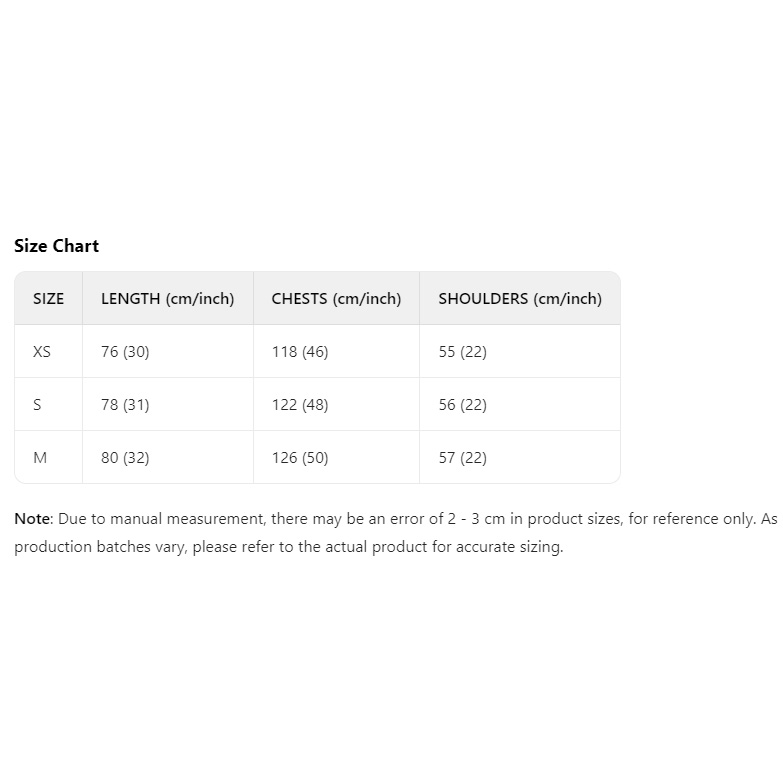The image size is (783, 783).
Task: Click the XS size row label
Action: tap(42, 351)
